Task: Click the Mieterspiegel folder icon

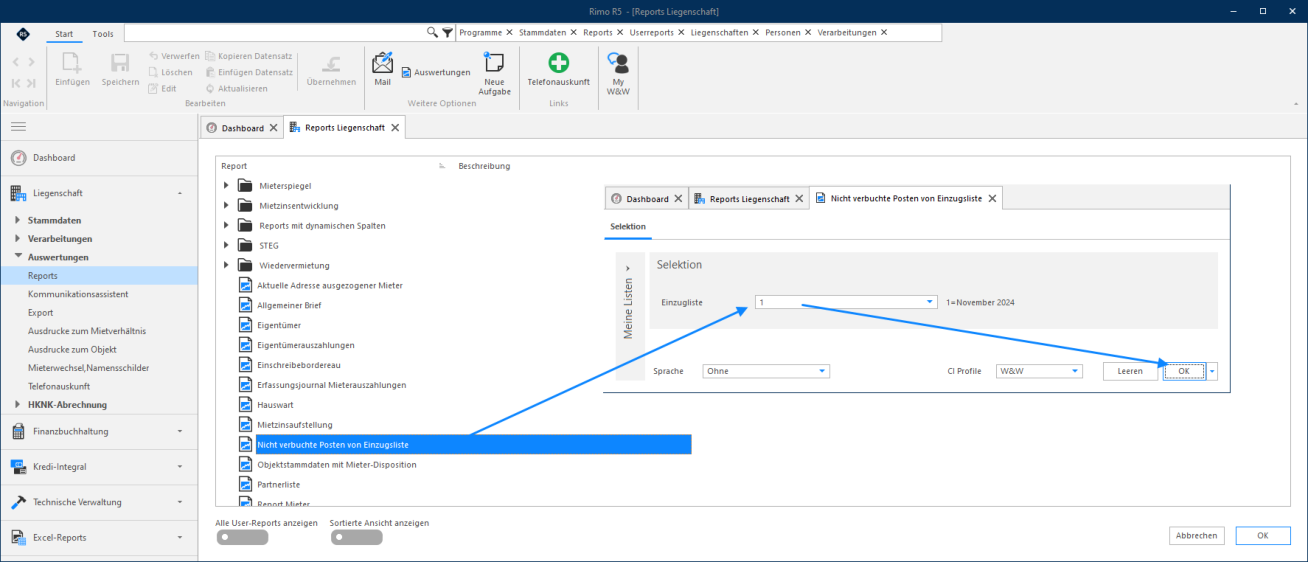Action: pos(245,186)
